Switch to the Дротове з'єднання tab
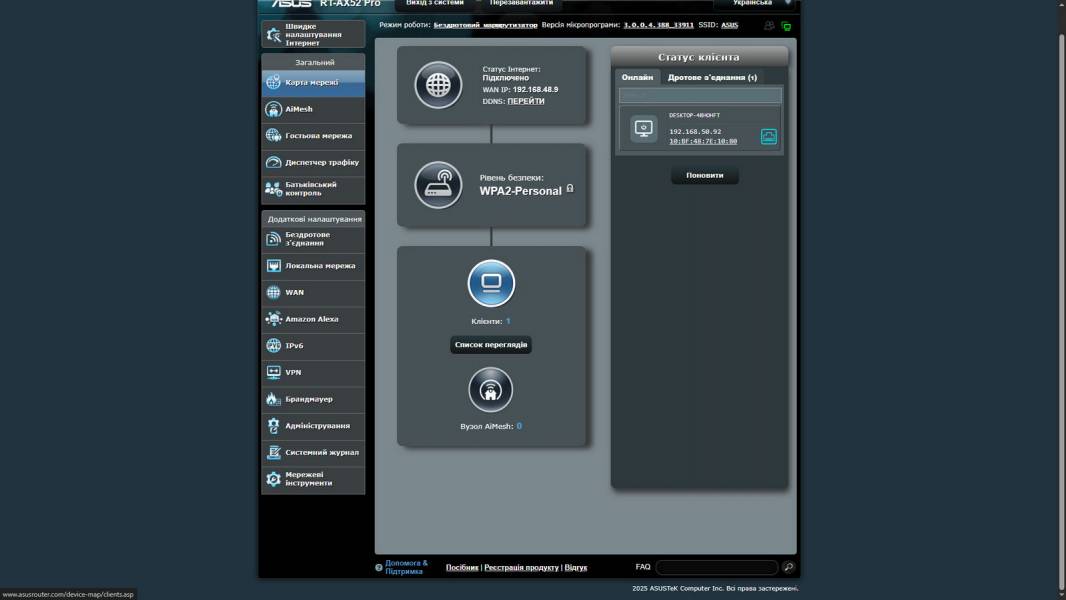 (712, 77)
